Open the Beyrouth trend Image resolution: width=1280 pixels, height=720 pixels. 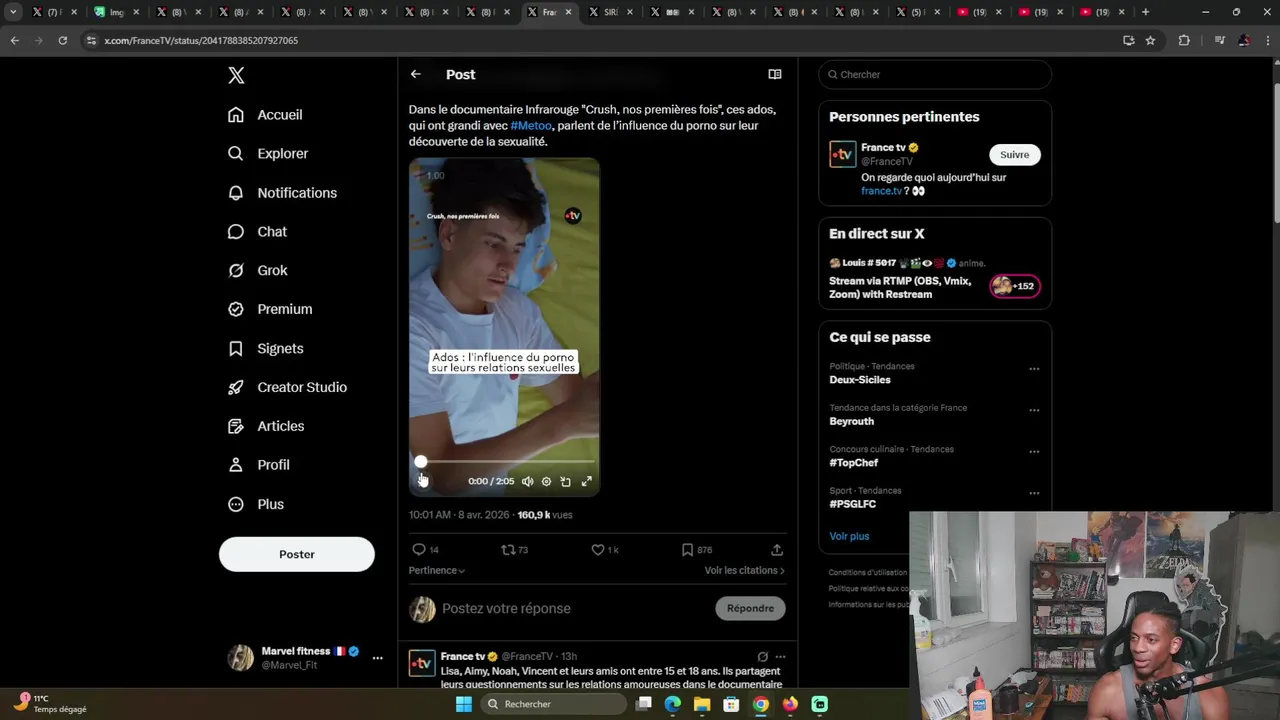click(851, 422)
